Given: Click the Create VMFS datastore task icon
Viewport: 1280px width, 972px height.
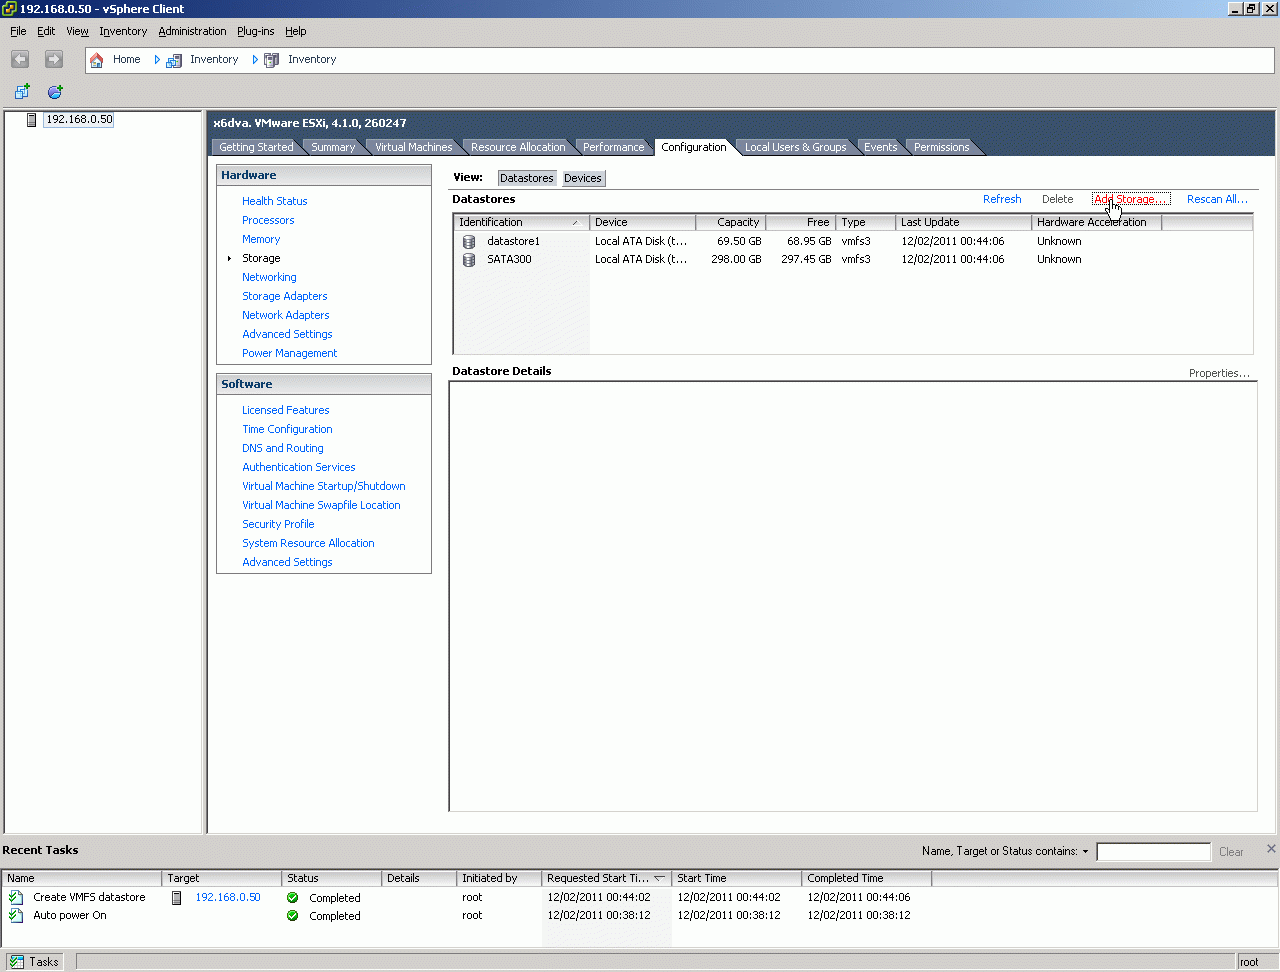Looking at the screenshot, I should tap(16, 898).
